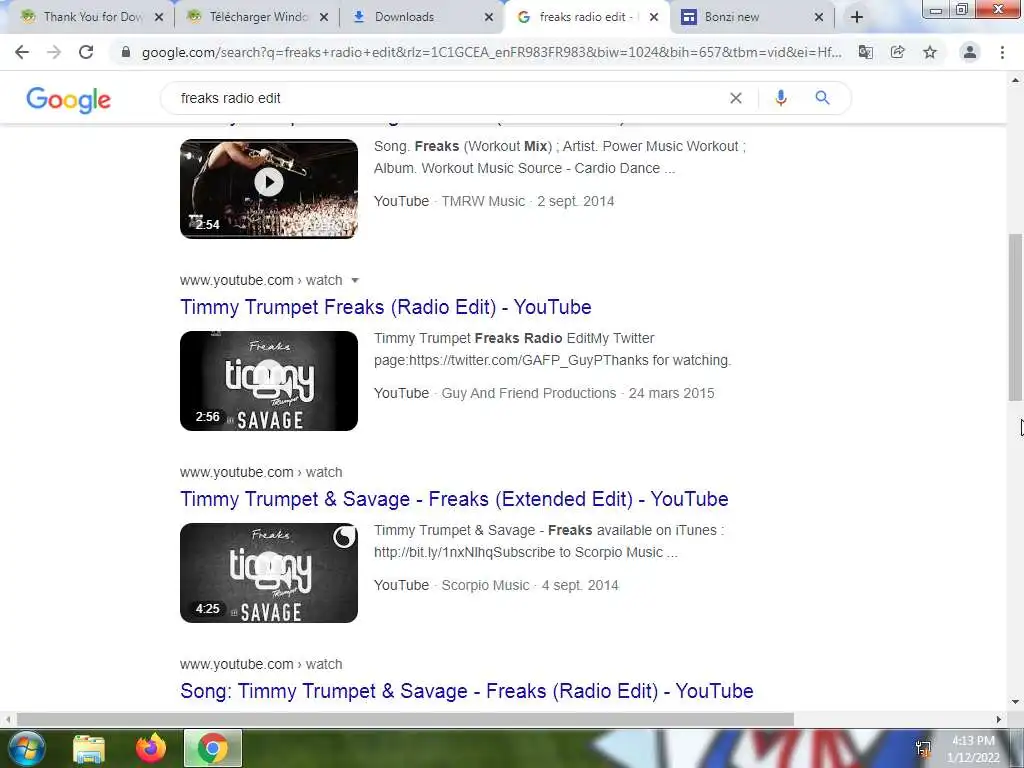This screenshot has width=1024, height=768.
Task: Click www.youtube.com breadcrumb above Radio Edit result
Action: (x=236, y=280)
